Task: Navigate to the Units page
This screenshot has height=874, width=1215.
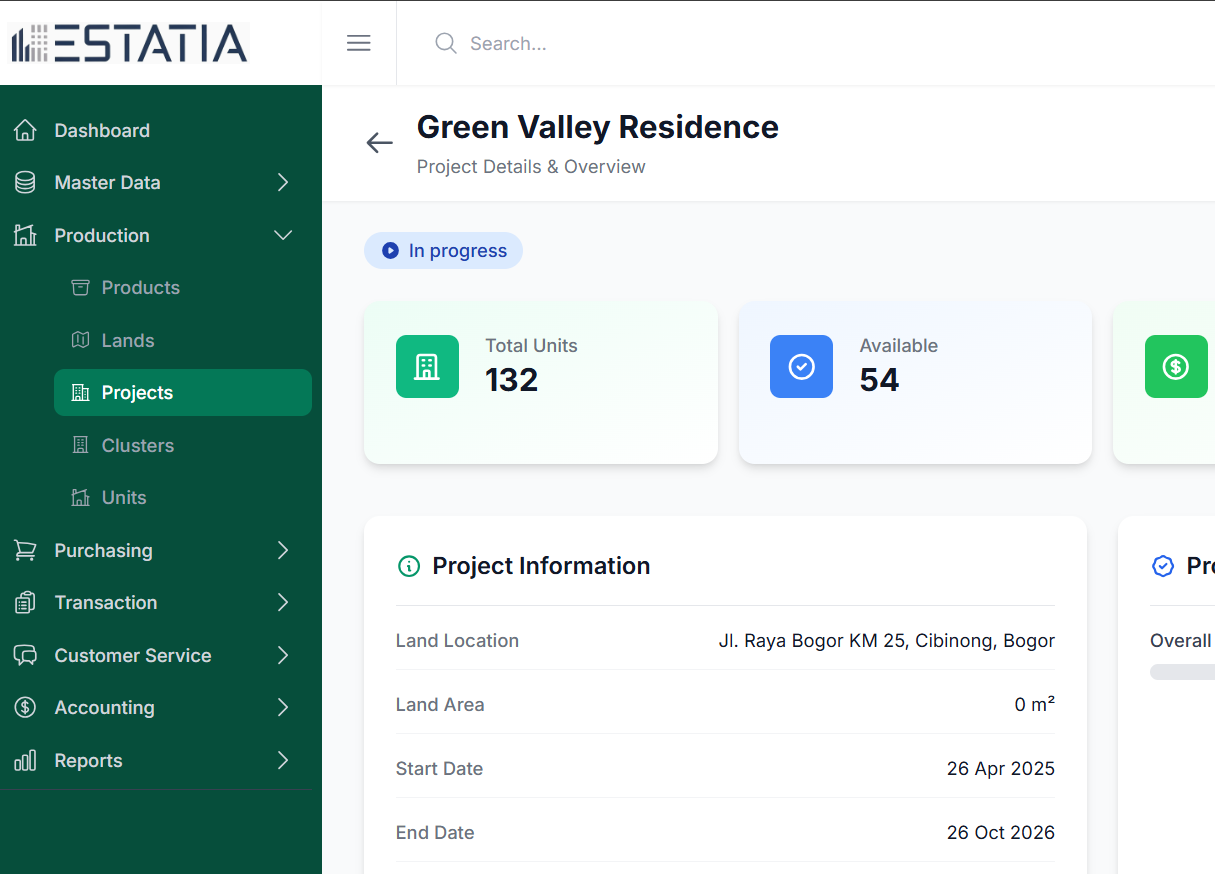Action: 124,498
